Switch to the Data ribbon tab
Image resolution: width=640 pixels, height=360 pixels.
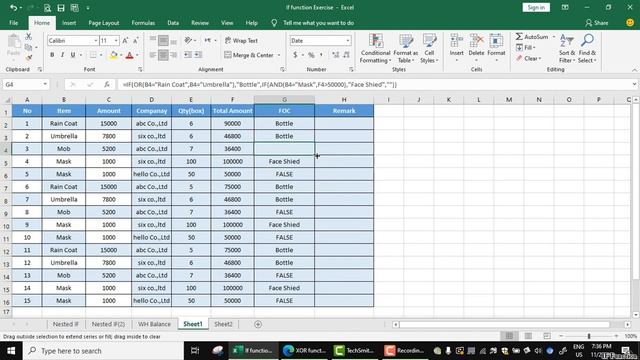pos(173,23)
